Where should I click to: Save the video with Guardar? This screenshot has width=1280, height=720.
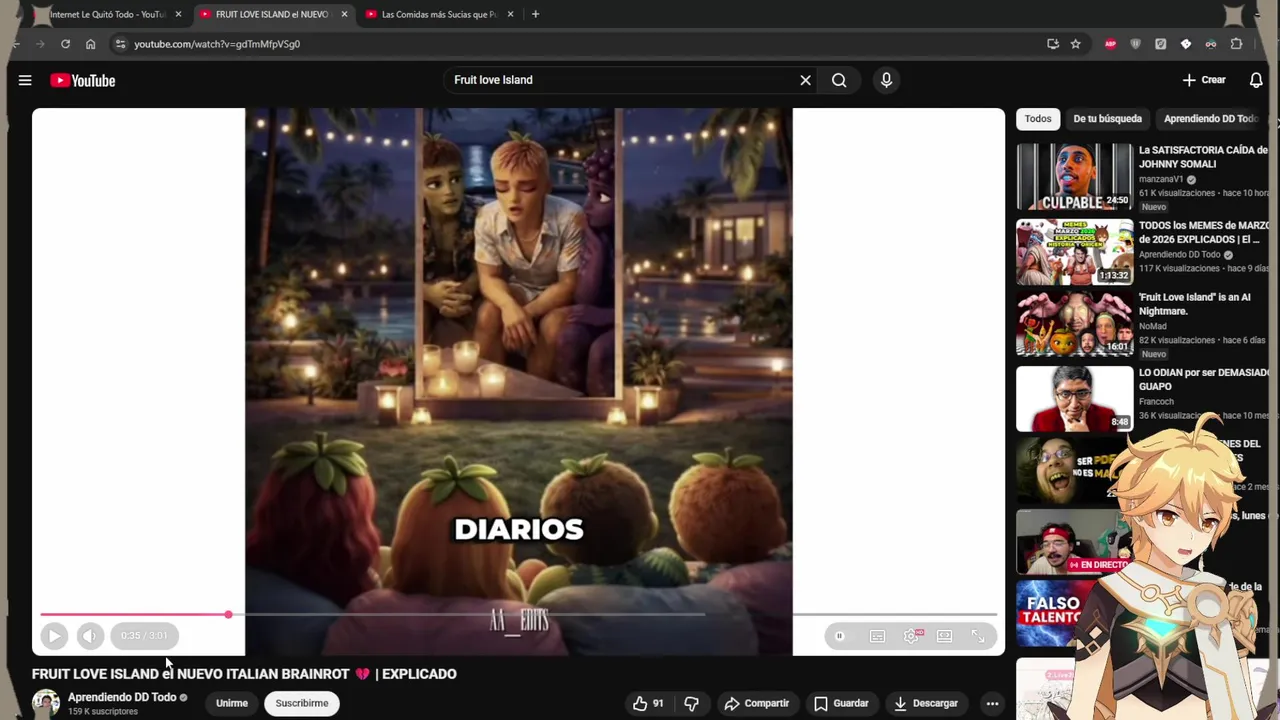click(841, 703)
